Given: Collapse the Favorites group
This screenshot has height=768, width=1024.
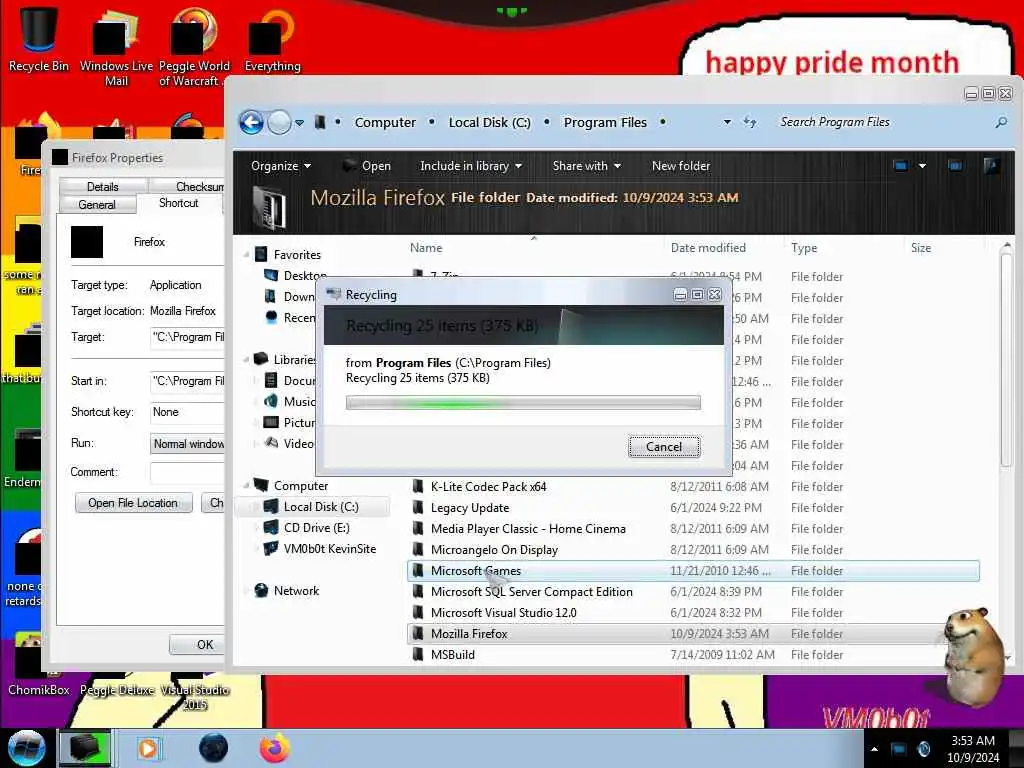Looking at the screenshot, I should pos(247,254).
